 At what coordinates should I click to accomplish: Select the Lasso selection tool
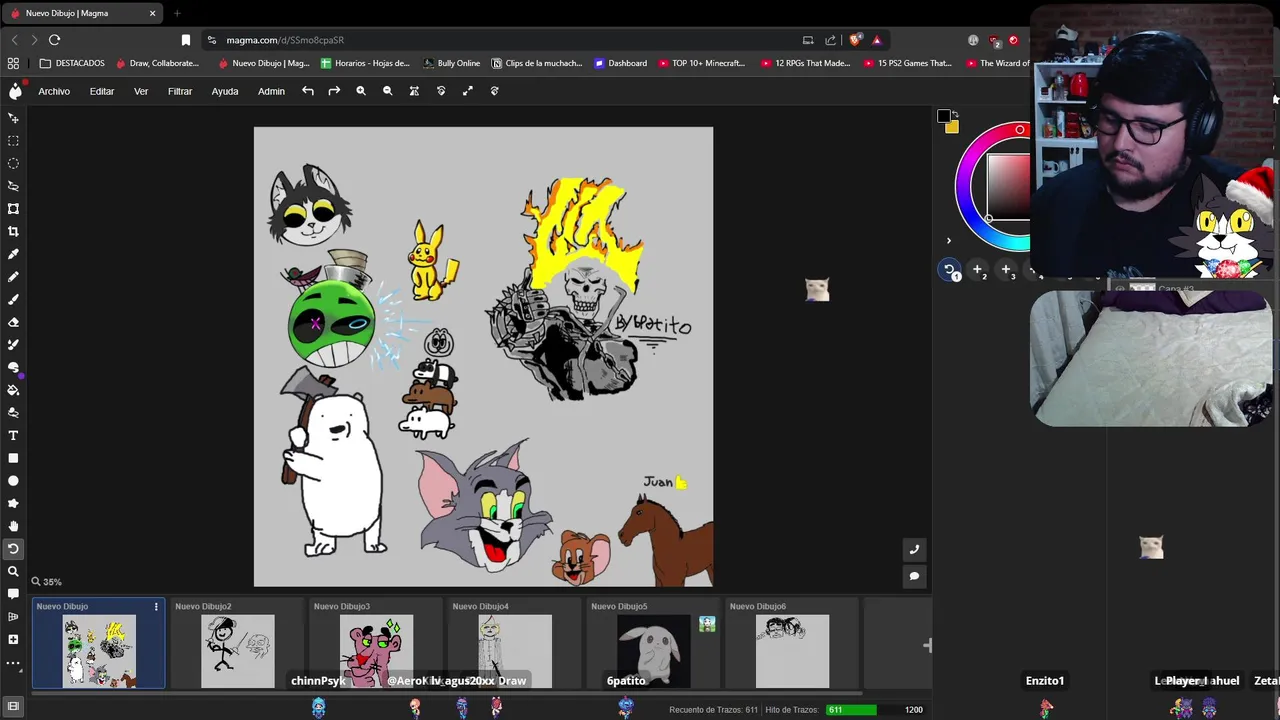click(x=13, y=186)
